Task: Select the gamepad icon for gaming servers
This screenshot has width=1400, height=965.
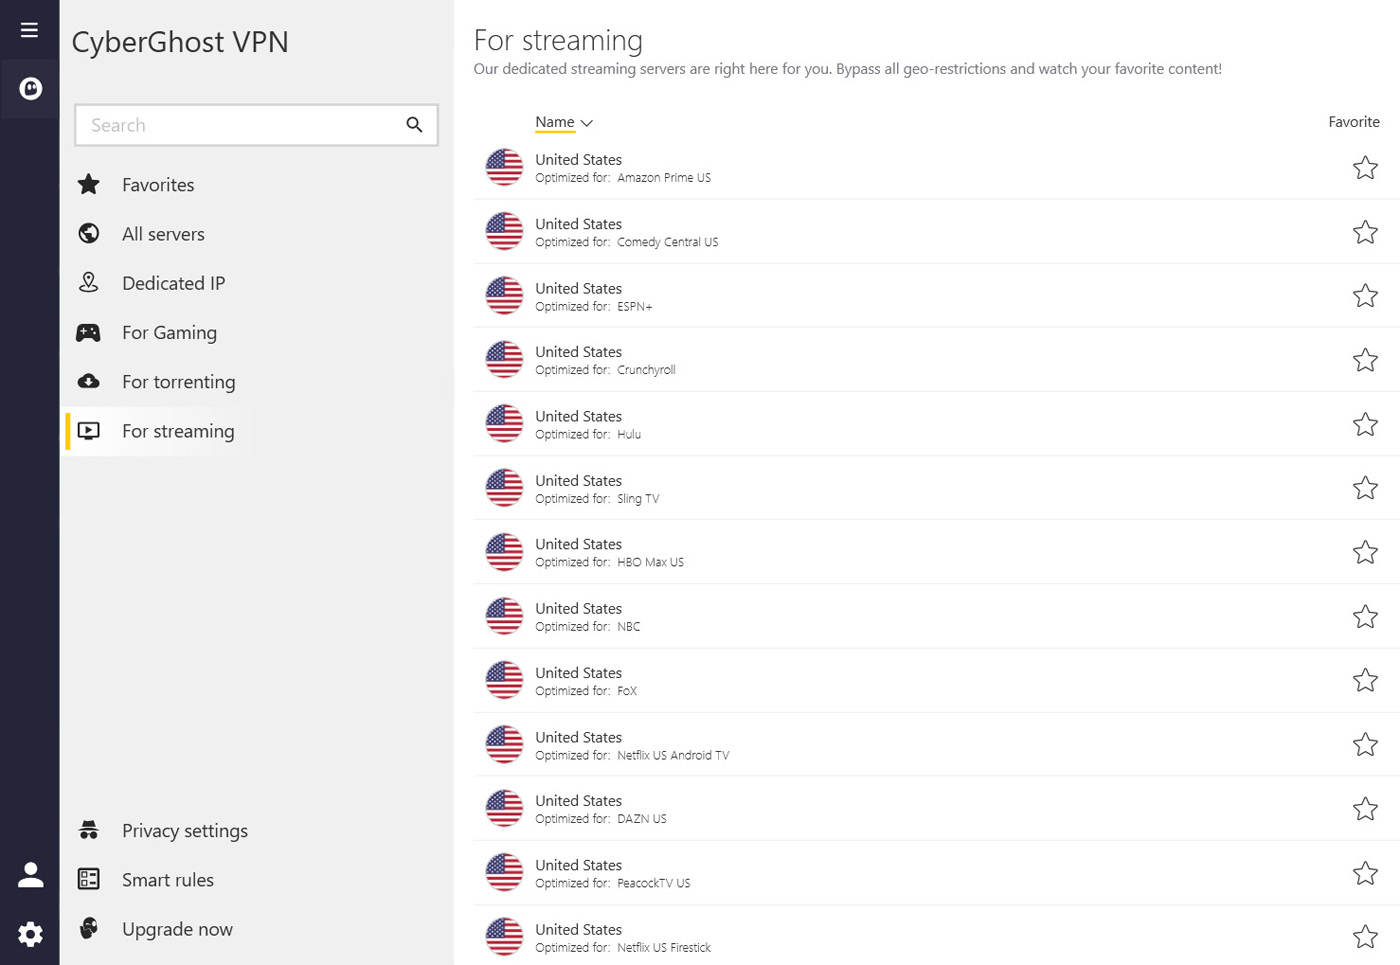Action: 88,332
